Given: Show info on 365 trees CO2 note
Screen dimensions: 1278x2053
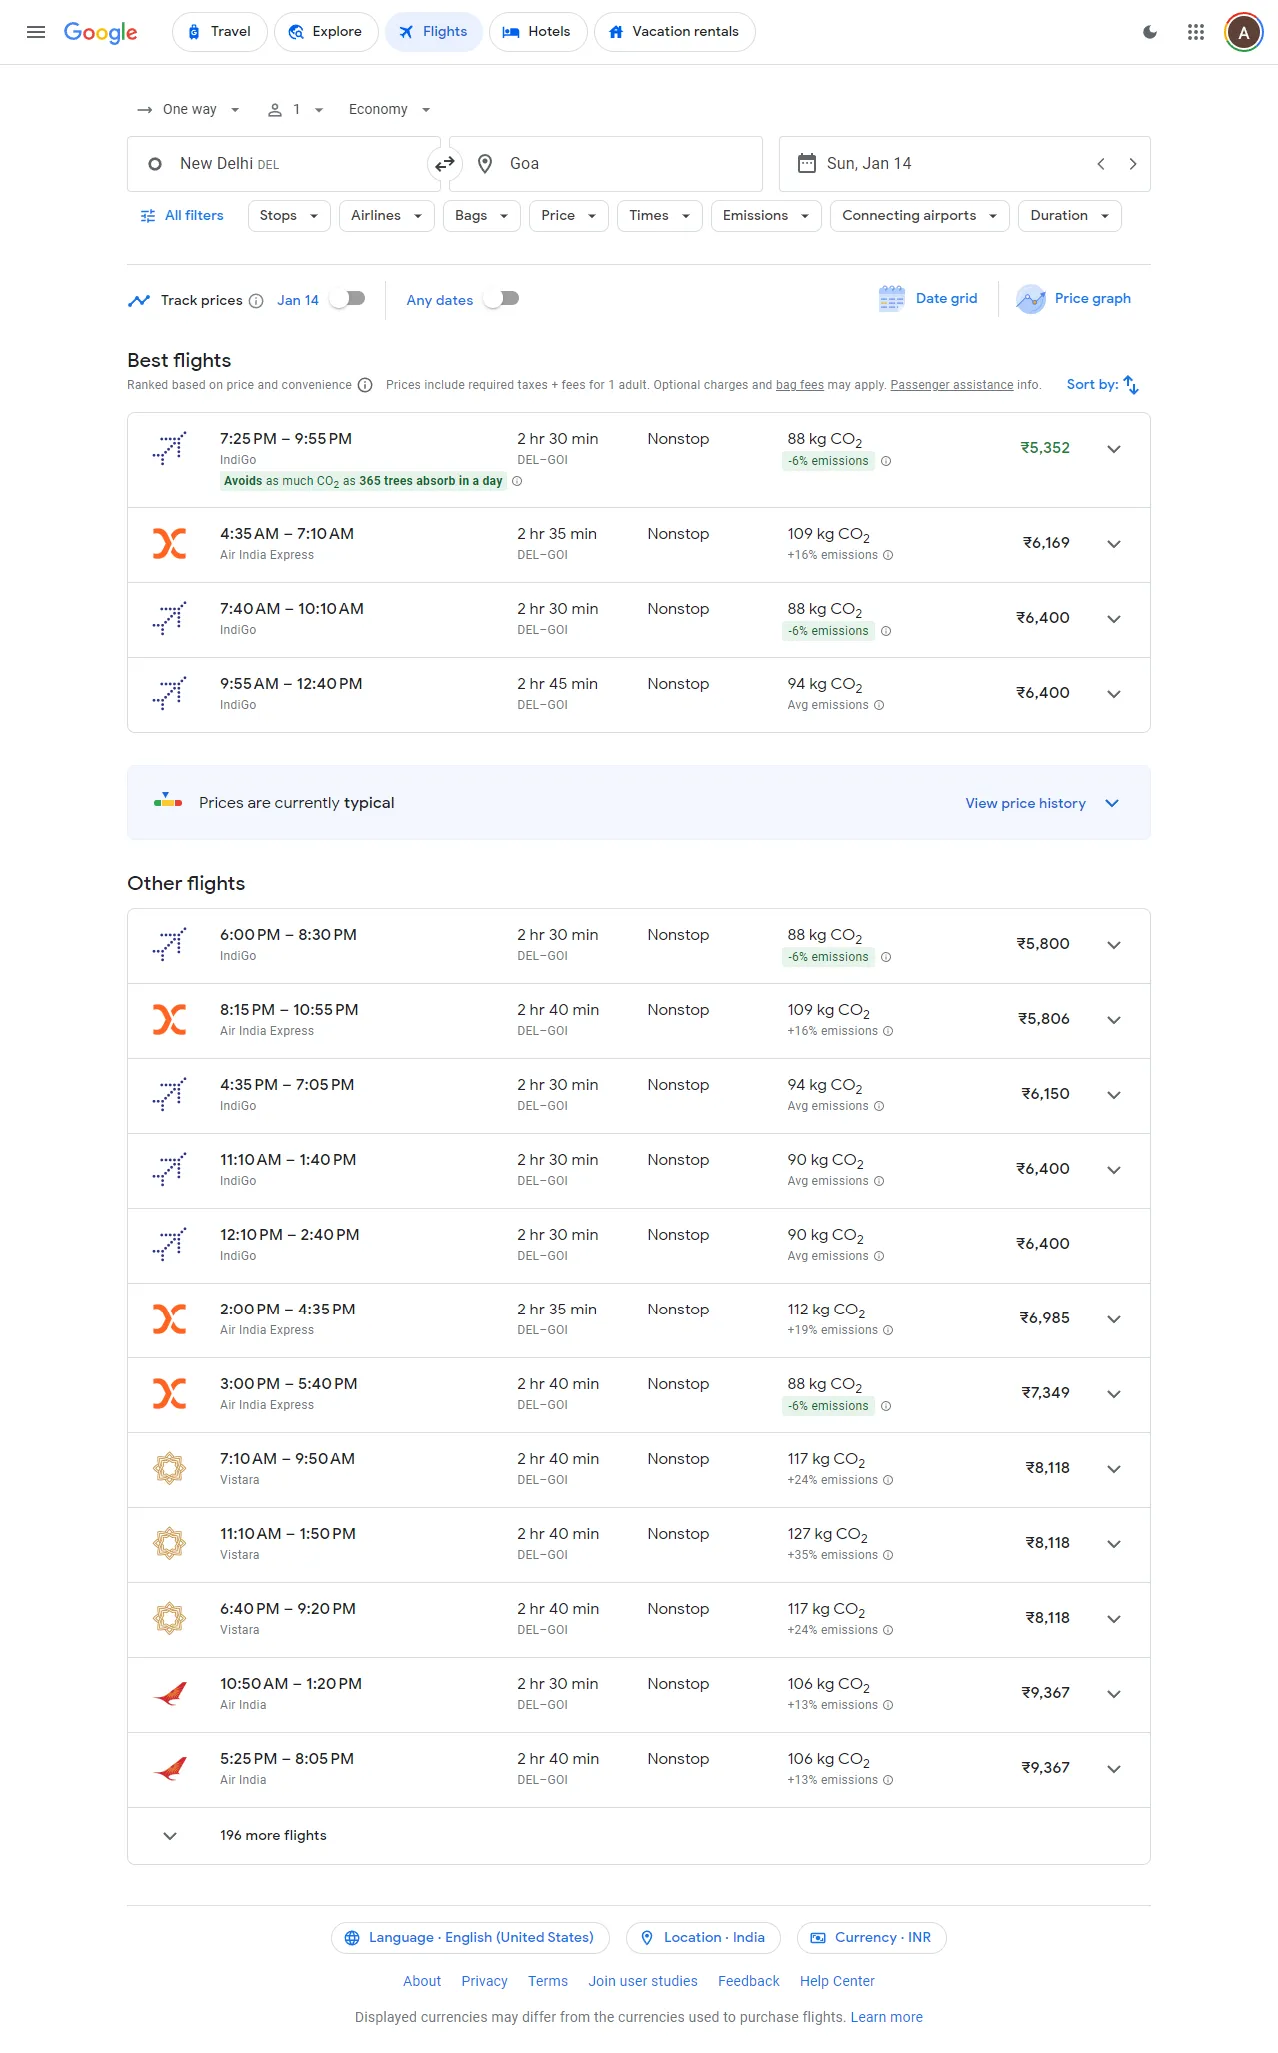Looking at the screenshot, I should pyautogui.click(x=517, y=481).
